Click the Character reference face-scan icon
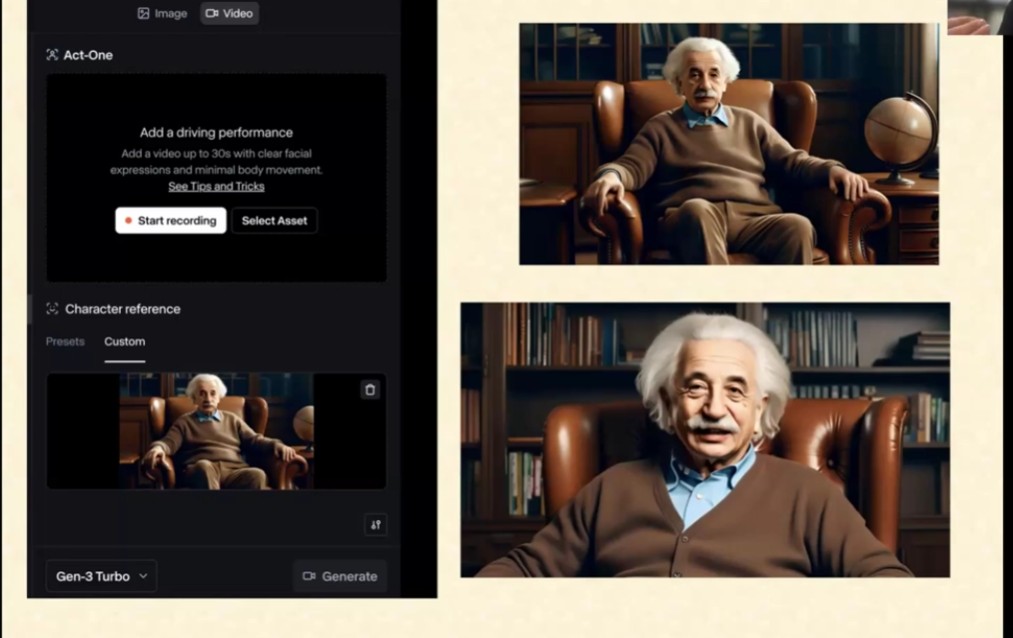The image size is (1013, 638). pyautogui.click(x=52, y=309)
